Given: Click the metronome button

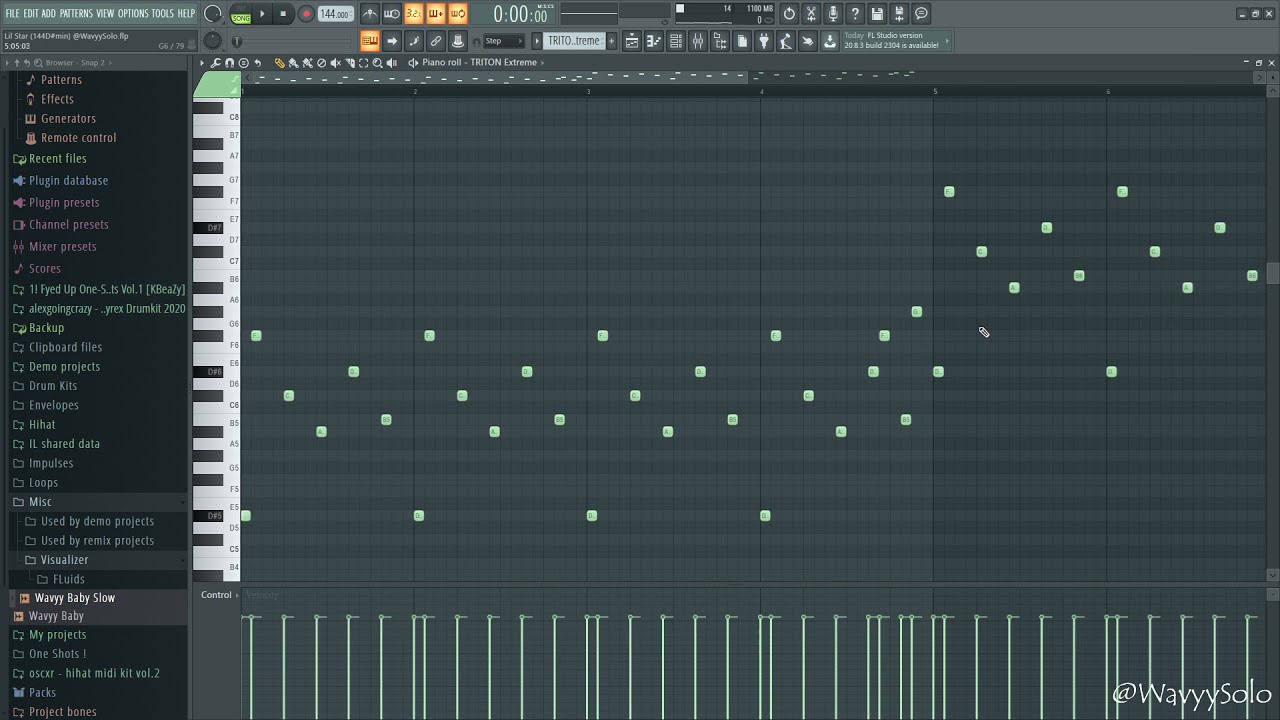Looking at the screenshot, I should [x=370, y=14].
